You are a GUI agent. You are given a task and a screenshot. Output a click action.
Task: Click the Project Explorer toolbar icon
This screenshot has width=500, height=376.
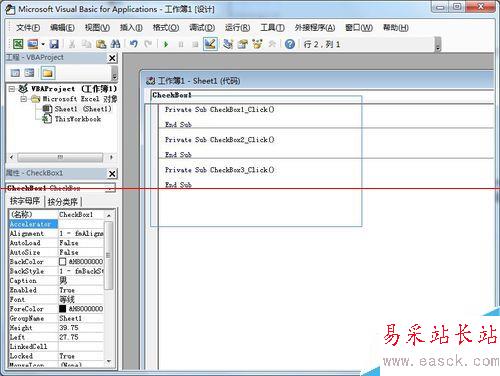[x=228, y=44]
